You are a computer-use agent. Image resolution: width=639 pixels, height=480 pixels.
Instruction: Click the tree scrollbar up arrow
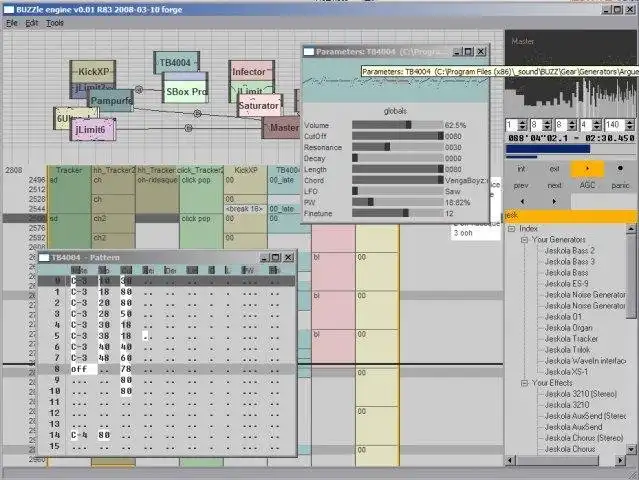(631, 229)
